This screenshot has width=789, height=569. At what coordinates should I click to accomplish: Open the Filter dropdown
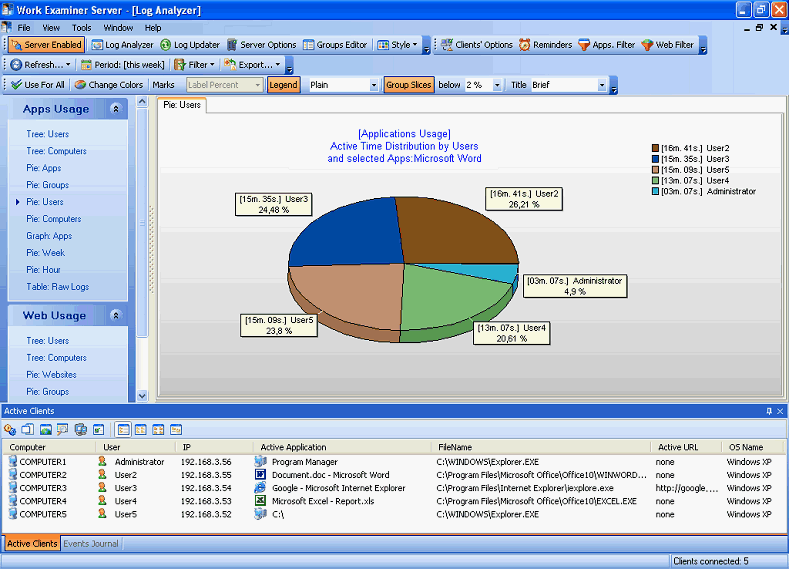coord(195,65)
